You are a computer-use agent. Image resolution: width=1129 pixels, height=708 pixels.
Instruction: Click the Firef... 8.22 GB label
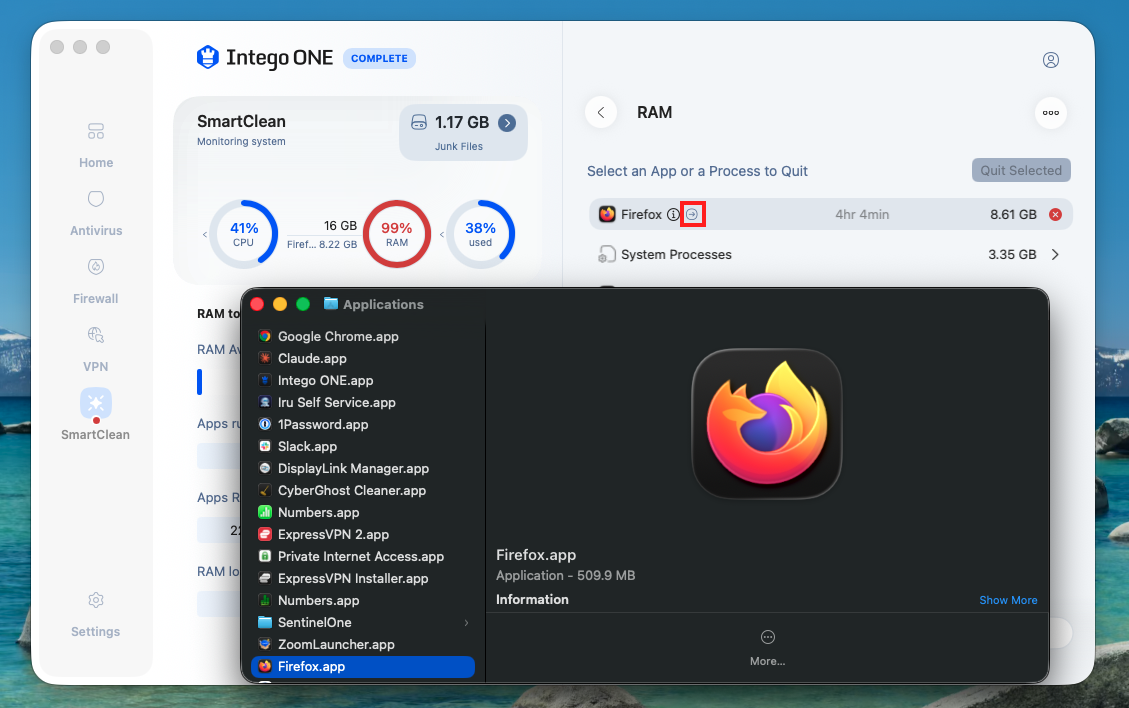322,244
